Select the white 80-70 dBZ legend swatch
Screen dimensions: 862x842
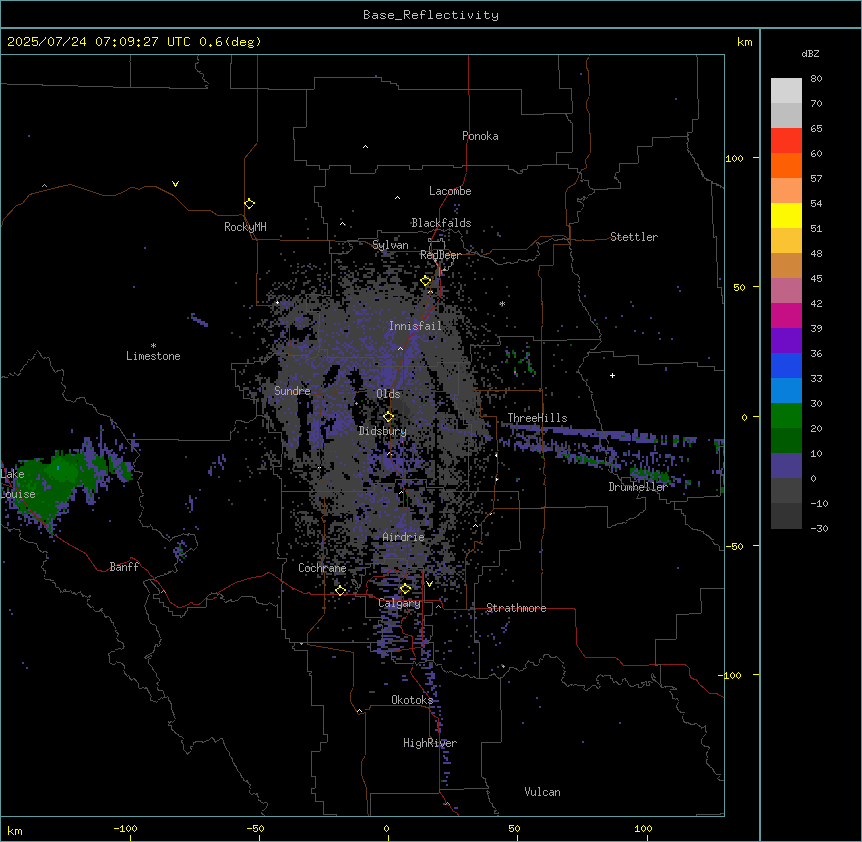(x=786, y=91)
